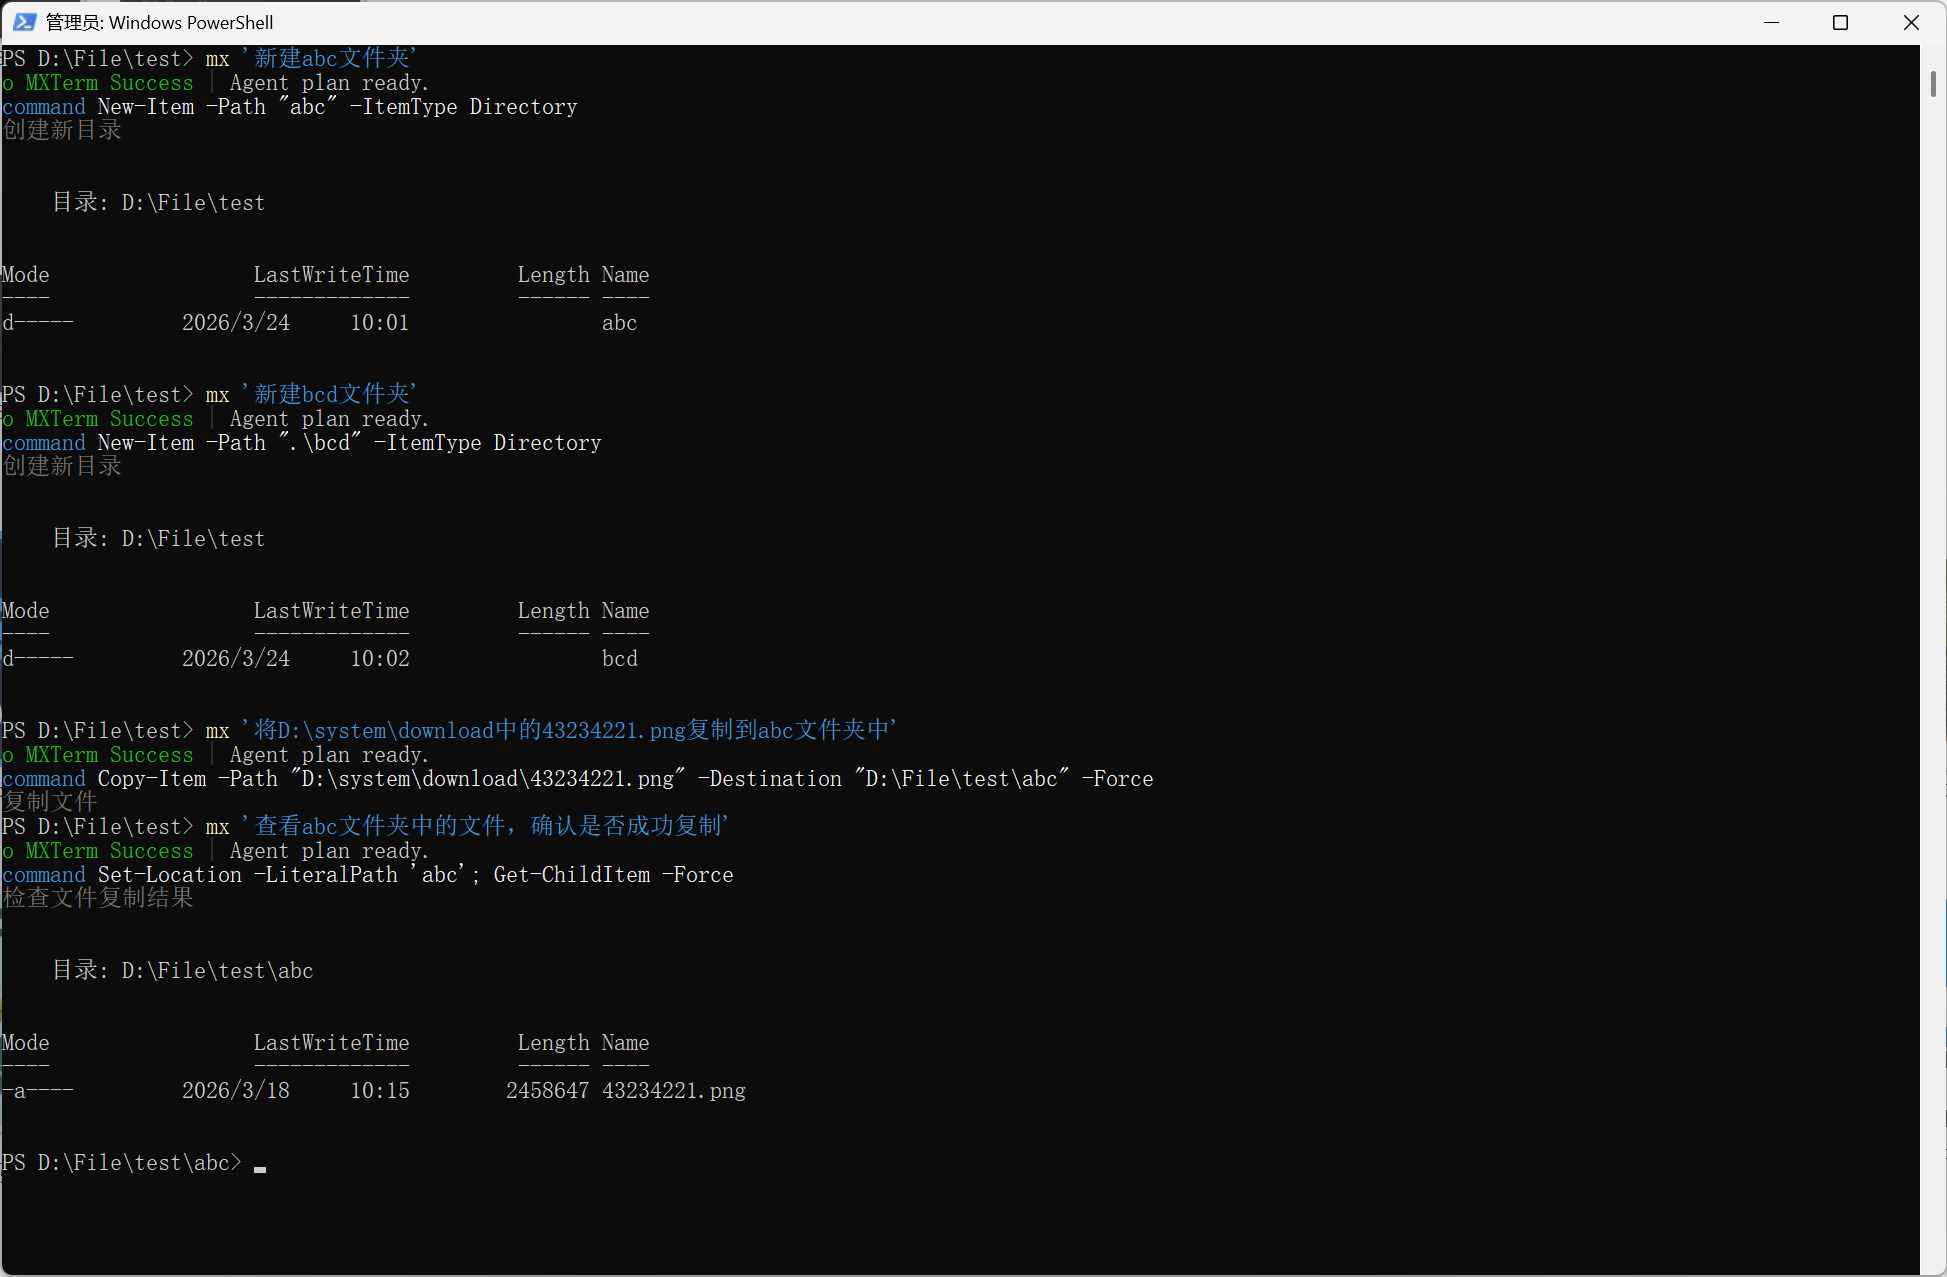Click the PowerShell icon in title bar

(24, 22)
